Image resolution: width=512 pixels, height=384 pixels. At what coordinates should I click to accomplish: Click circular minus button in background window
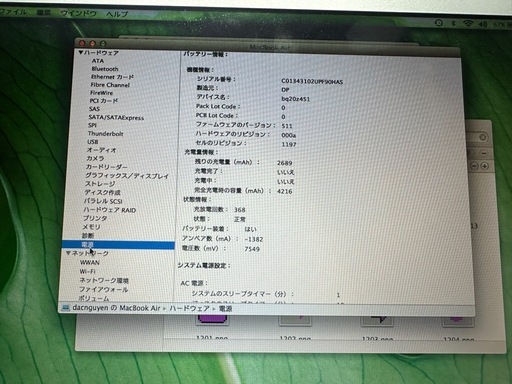click(x=475, y=166)
